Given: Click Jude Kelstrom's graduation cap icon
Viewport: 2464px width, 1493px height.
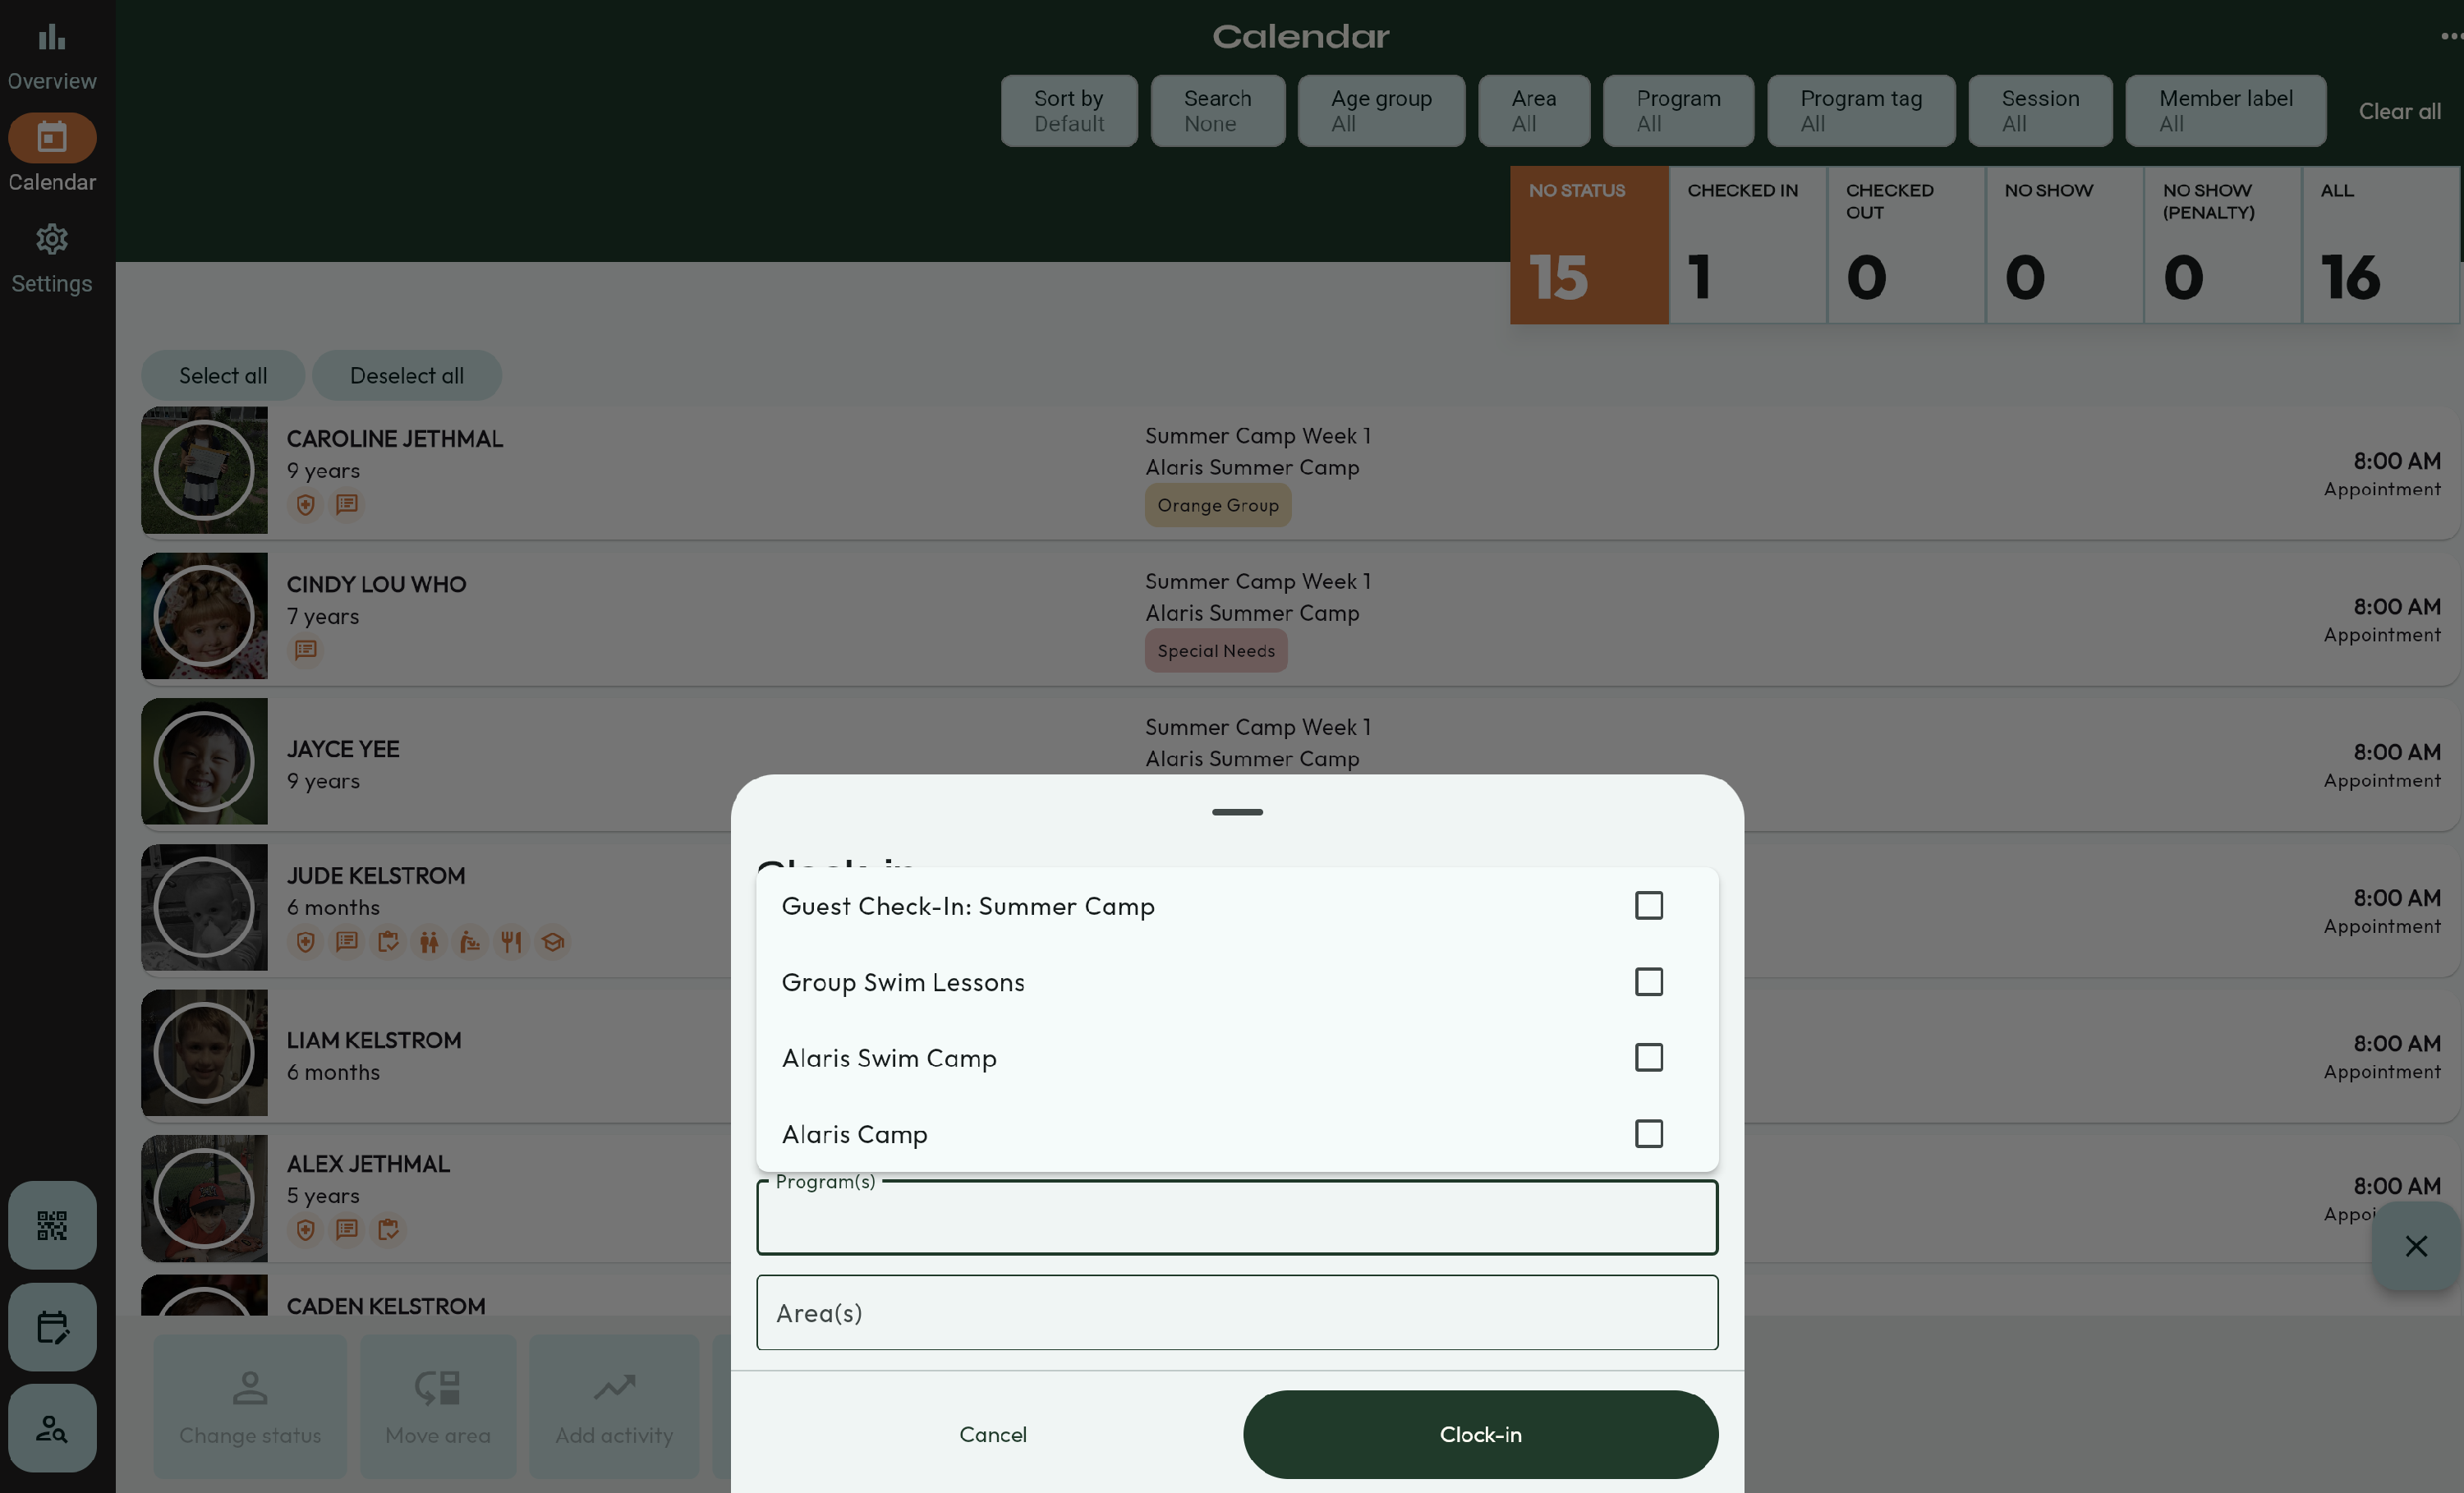Looking at the screenshot, I should coord(553,942).
